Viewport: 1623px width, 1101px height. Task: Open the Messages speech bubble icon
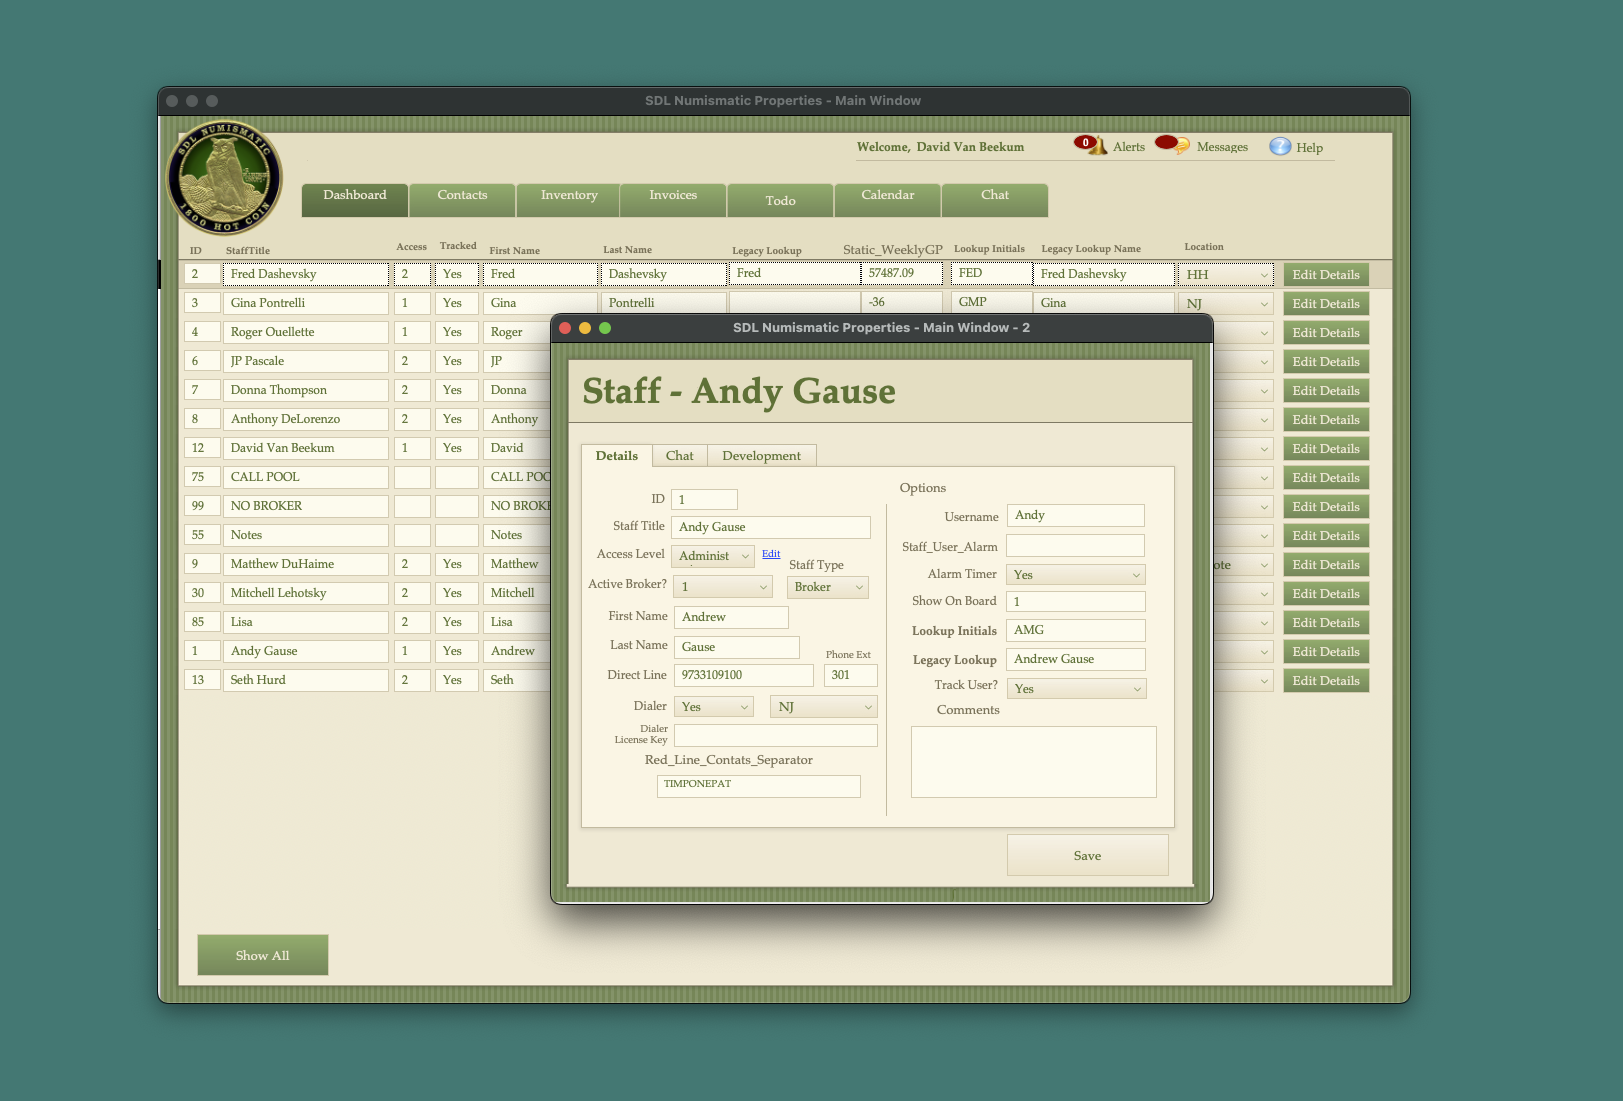1172,145
